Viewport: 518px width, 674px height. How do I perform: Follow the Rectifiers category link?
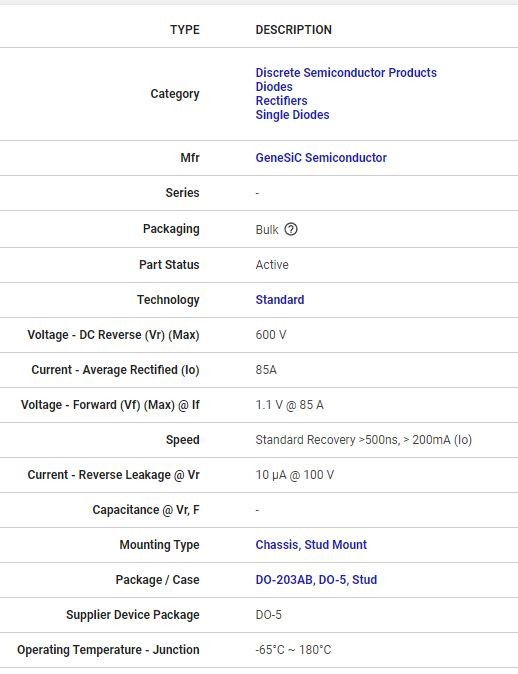pos(281,101)
